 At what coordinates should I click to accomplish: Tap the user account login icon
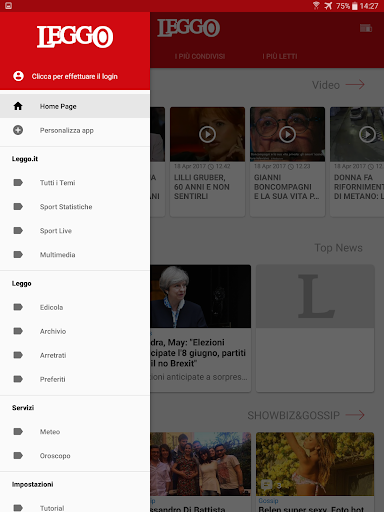pos(18,76)
